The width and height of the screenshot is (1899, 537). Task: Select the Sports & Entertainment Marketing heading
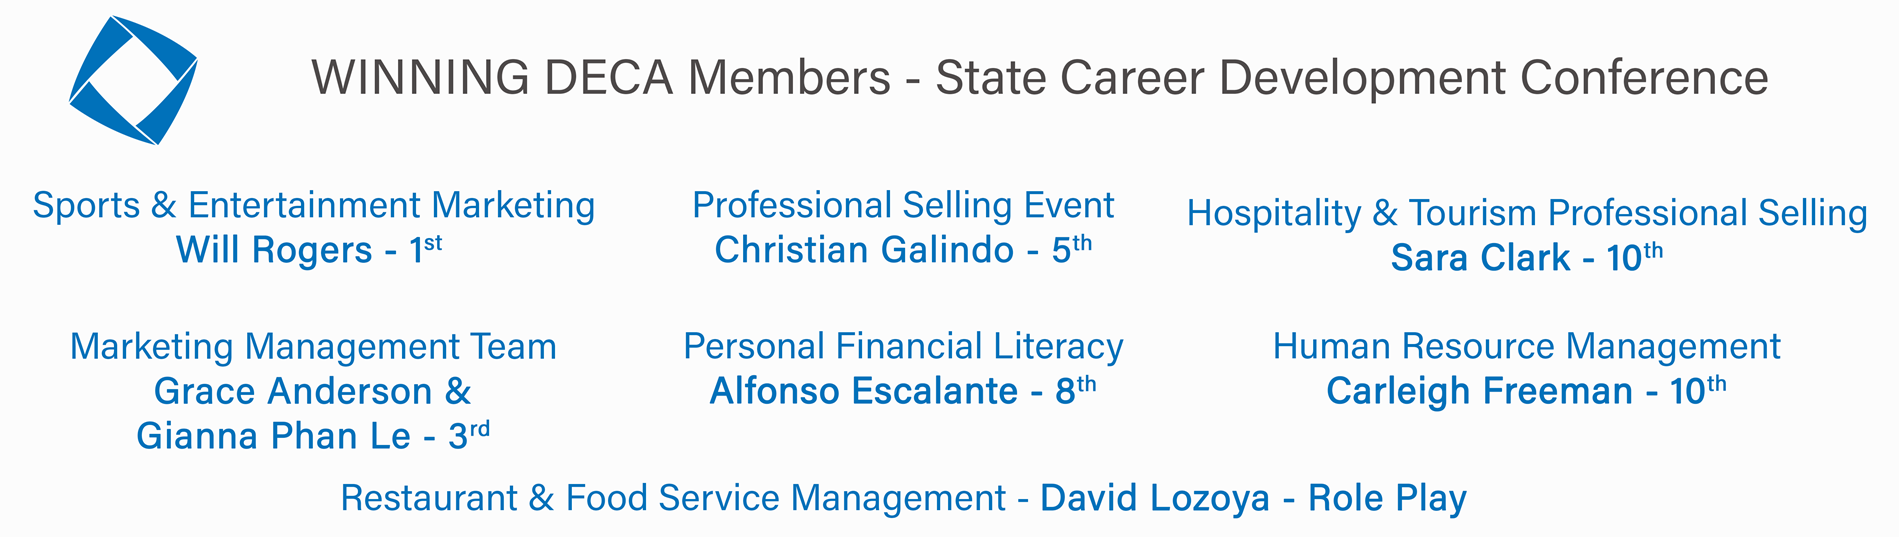point(313,206)
